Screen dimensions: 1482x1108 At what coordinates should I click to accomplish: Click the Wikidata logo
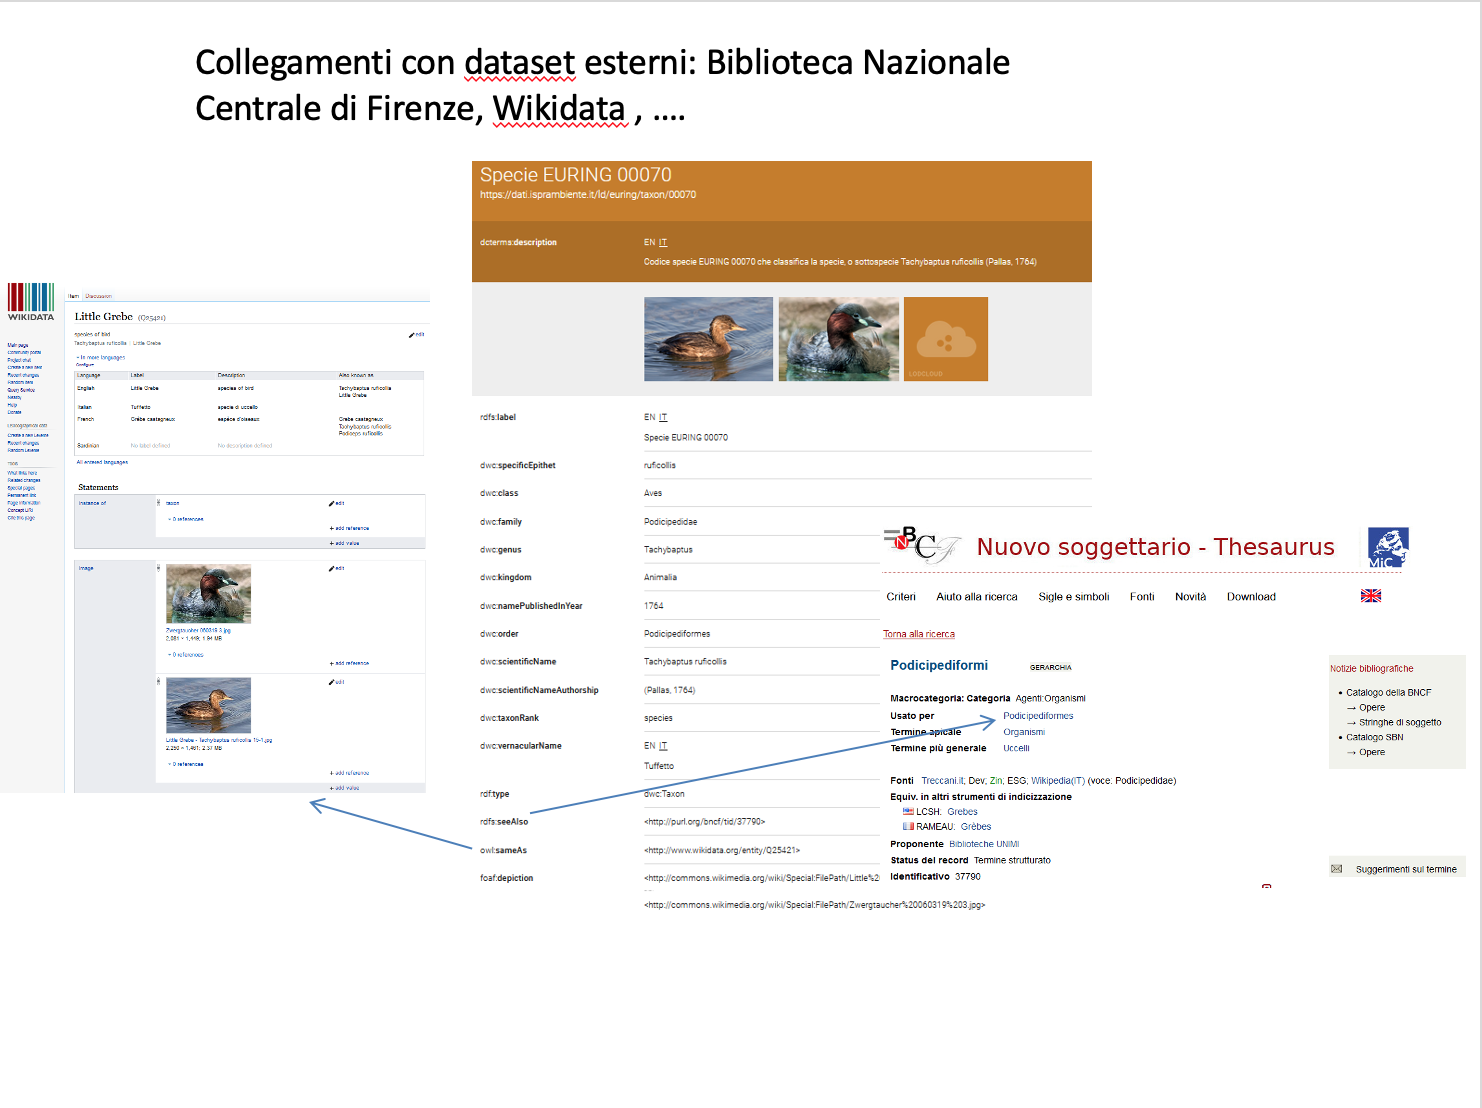31,301
